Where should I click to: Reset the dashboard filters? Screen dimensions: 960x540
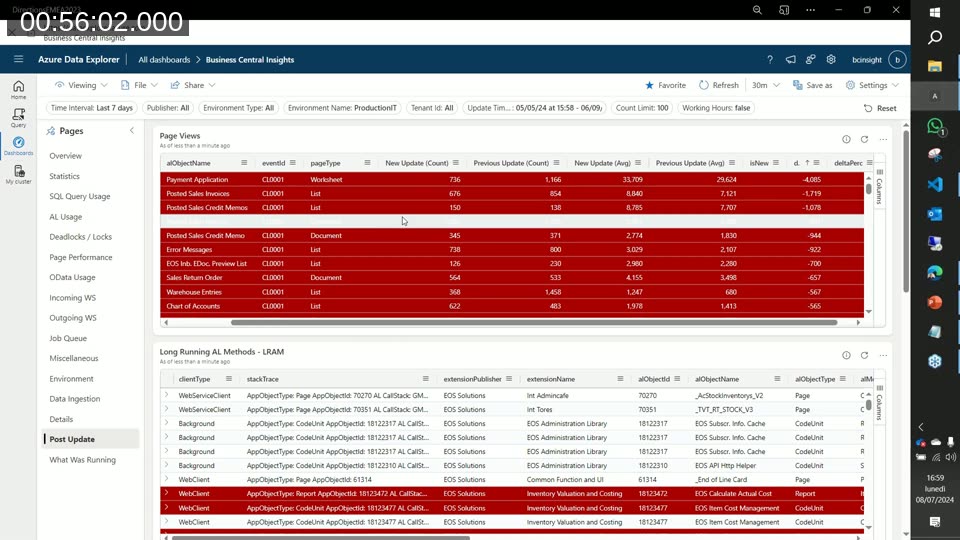coord(880,108)
